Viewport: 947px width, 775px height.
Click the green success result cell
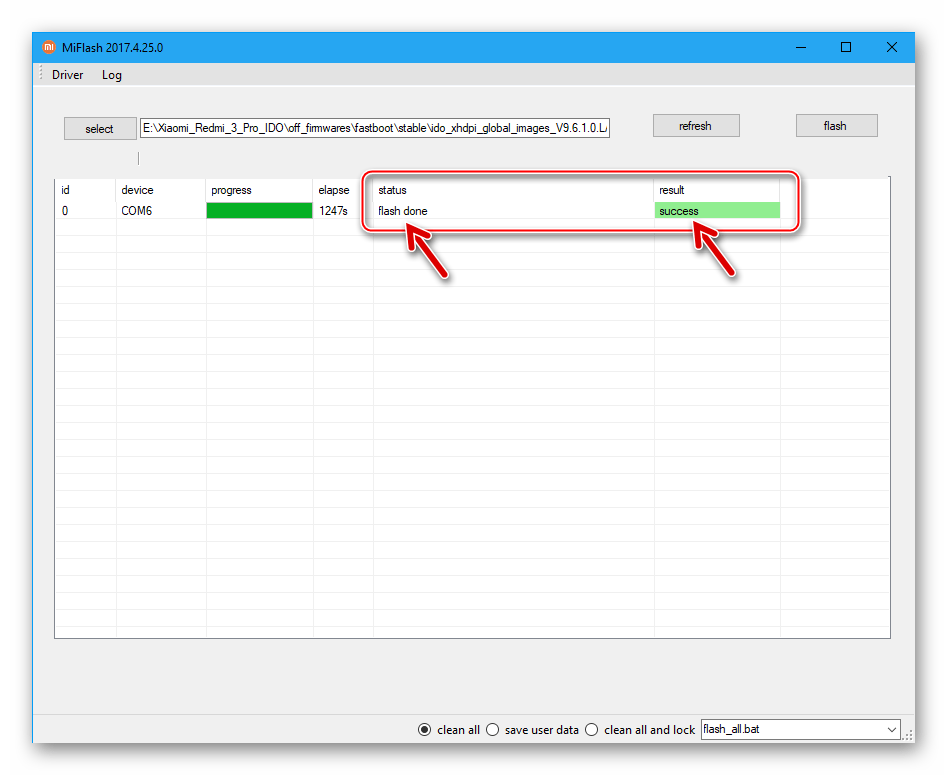click(x=717, y=211)
